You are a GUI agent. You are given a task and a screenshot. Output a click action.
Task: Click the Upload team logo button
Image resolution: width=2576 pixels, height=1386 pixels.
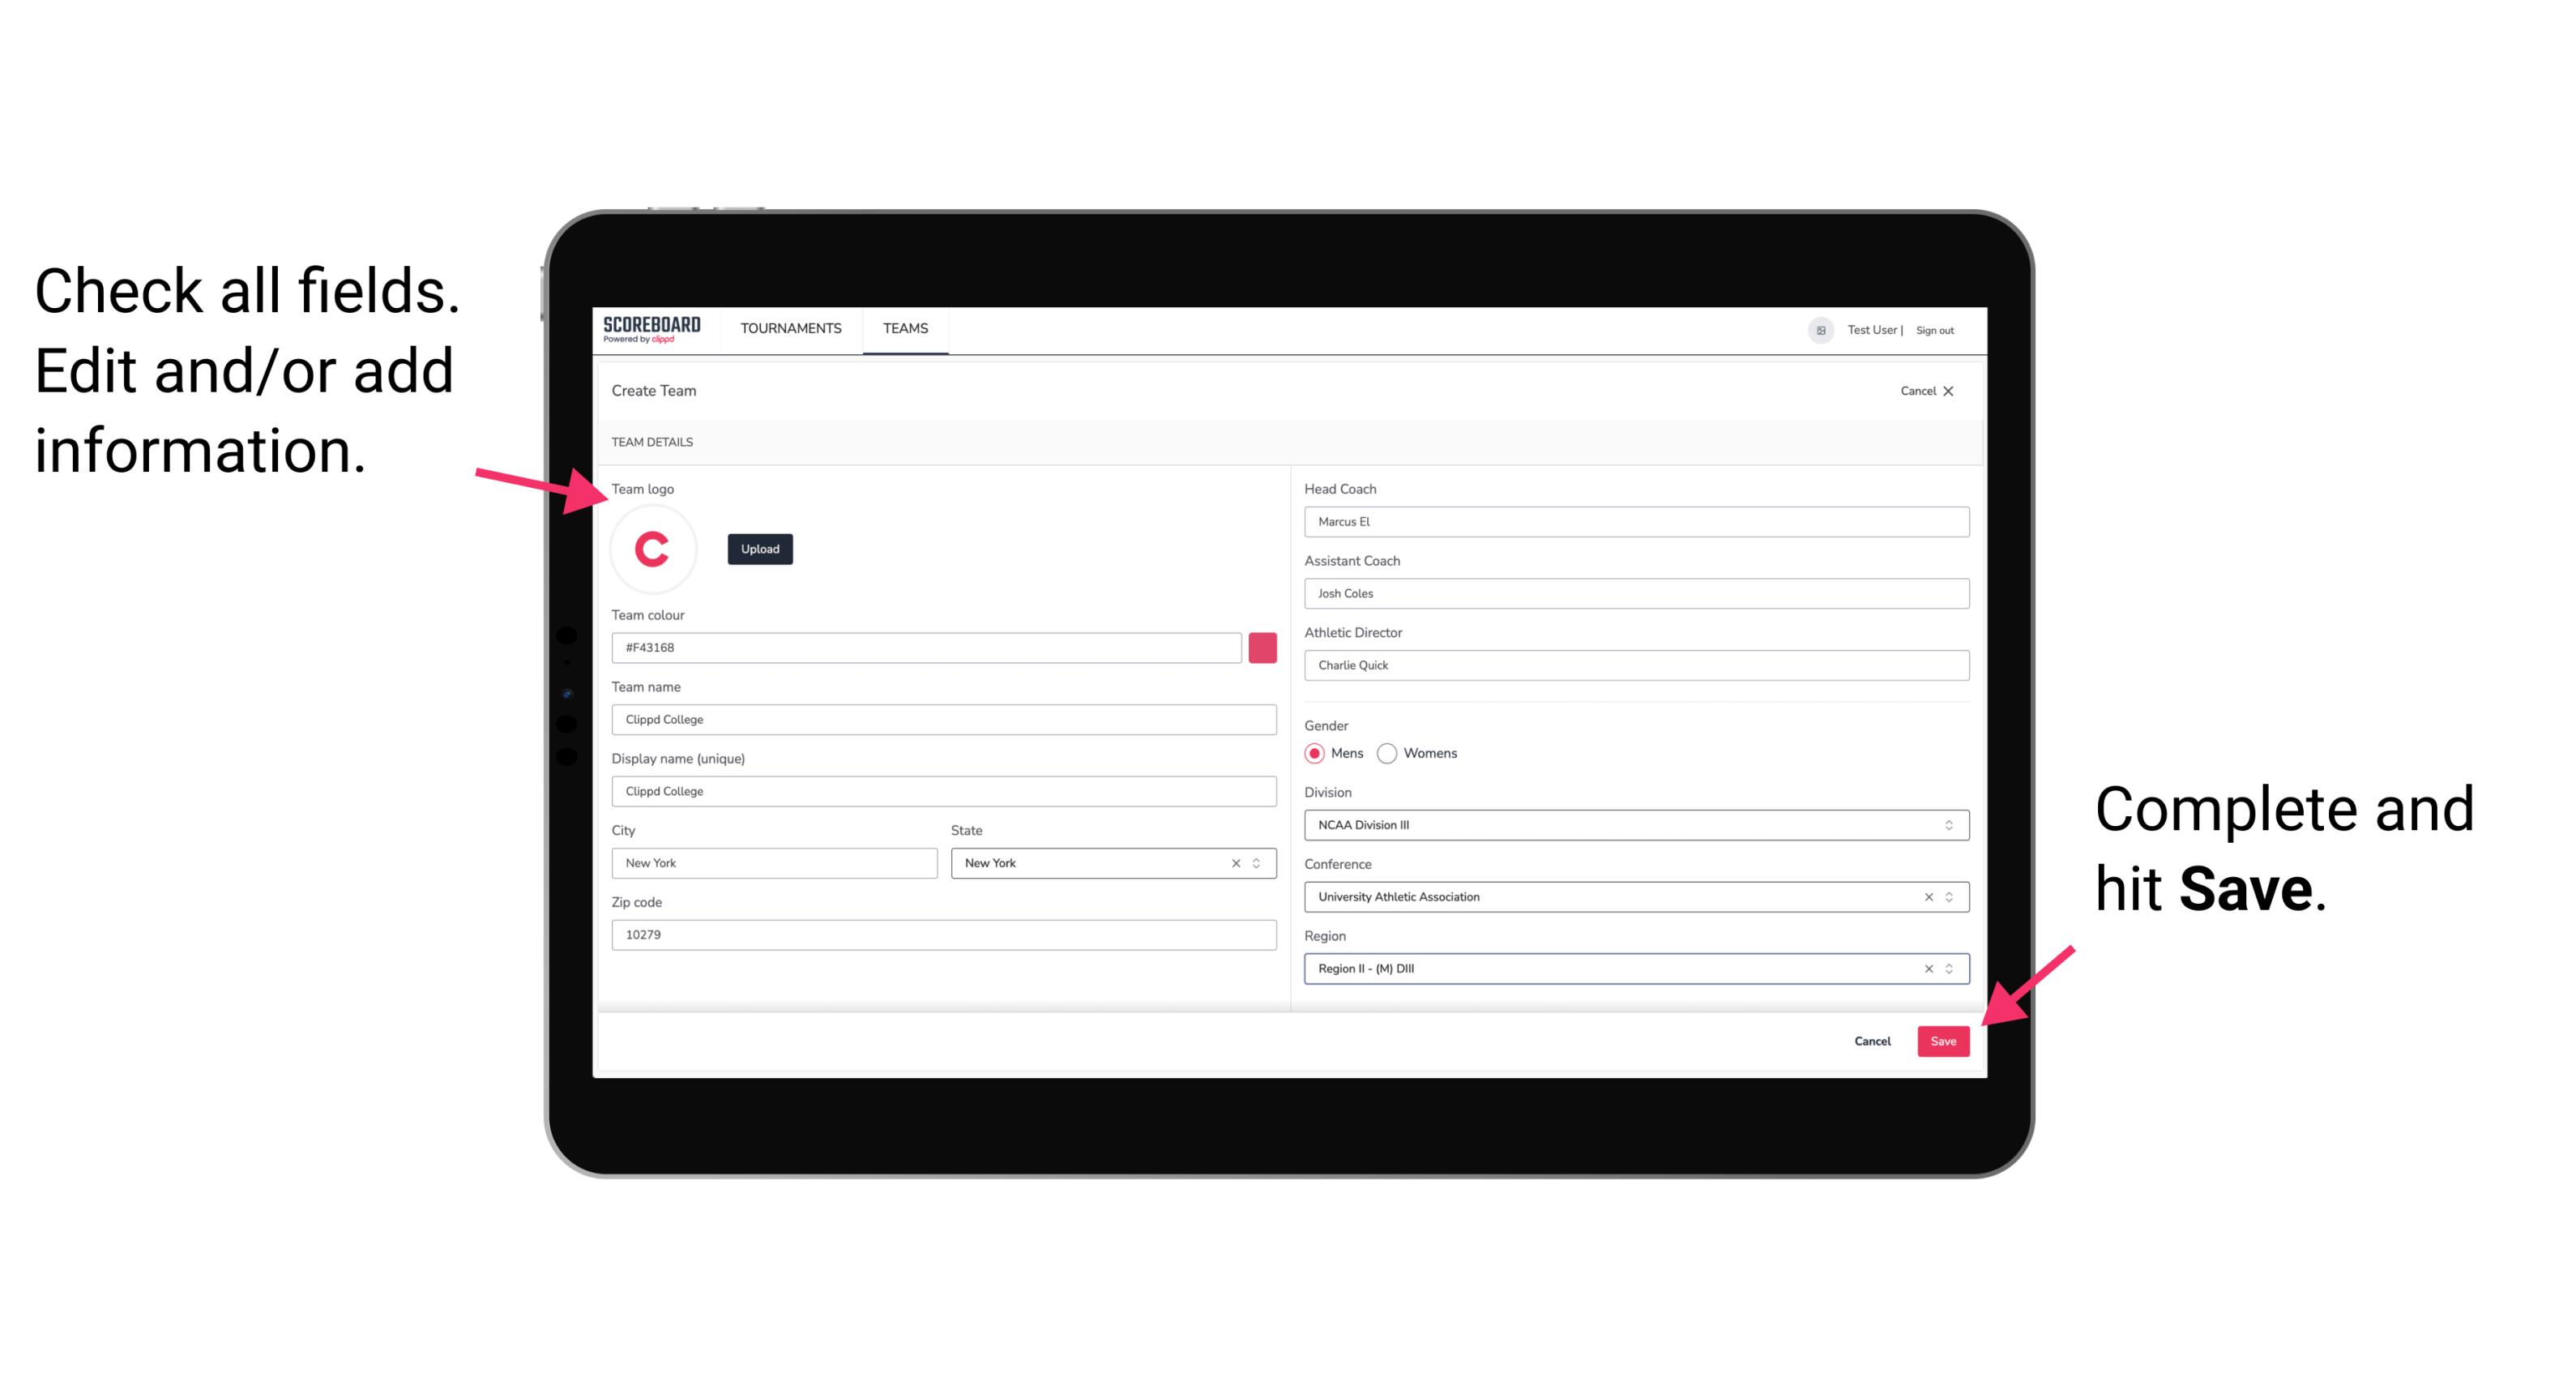tap(759, 548)
